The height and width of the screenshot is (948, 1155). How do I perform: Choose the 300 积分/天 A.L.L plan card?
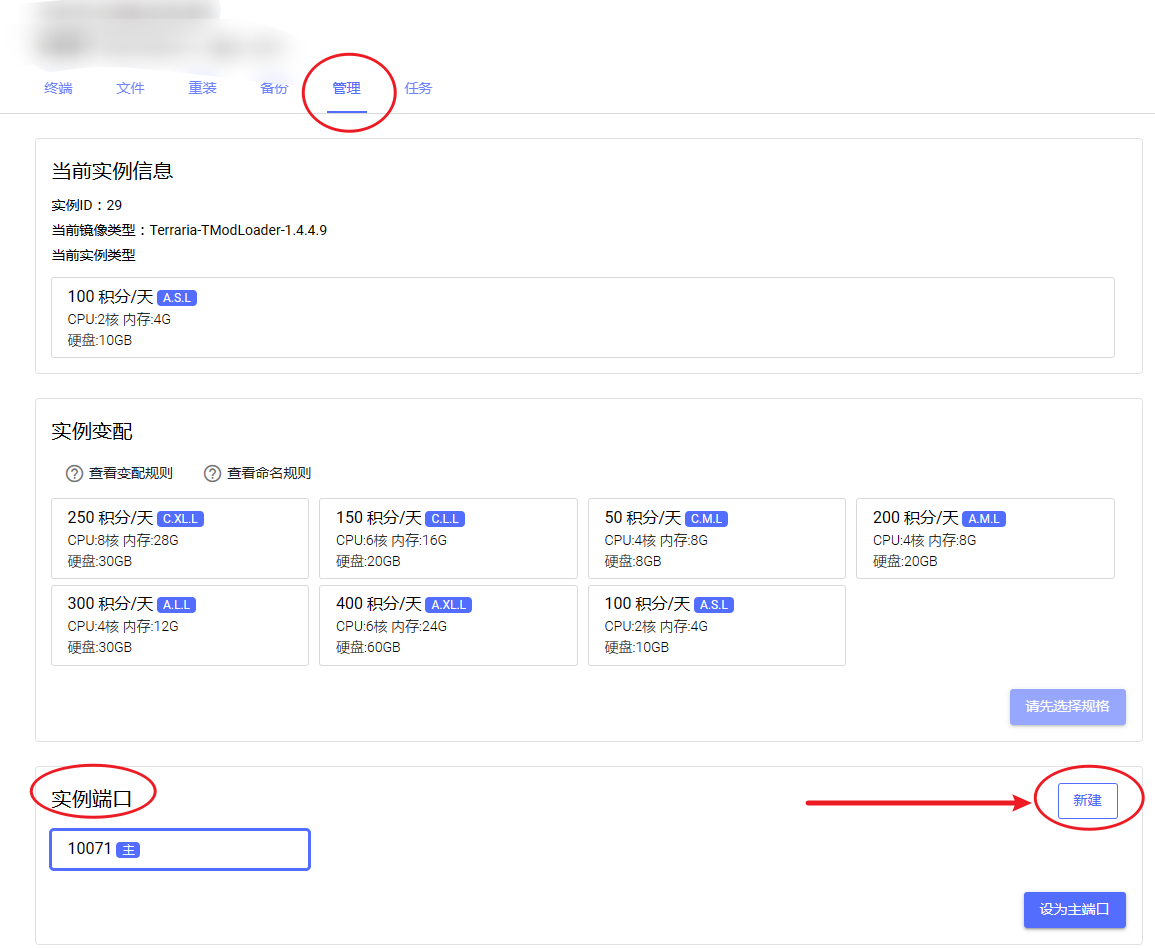coord(180,625)
